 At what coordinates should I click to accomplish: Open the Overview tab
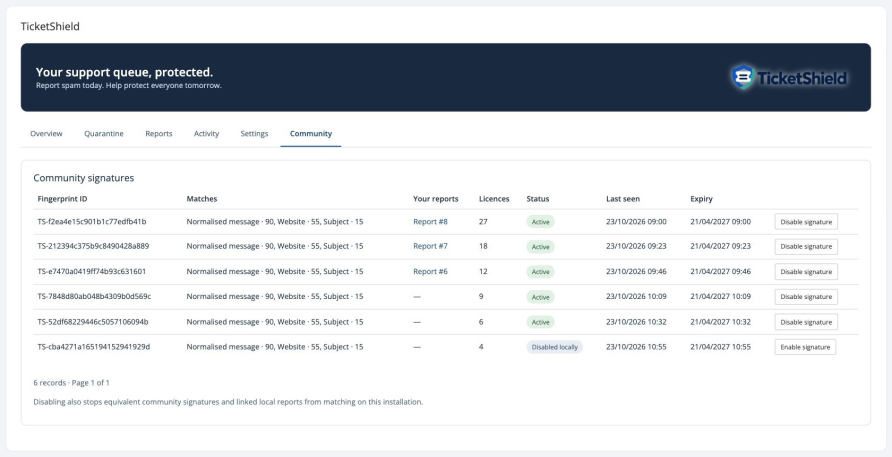tap(47, 134)
